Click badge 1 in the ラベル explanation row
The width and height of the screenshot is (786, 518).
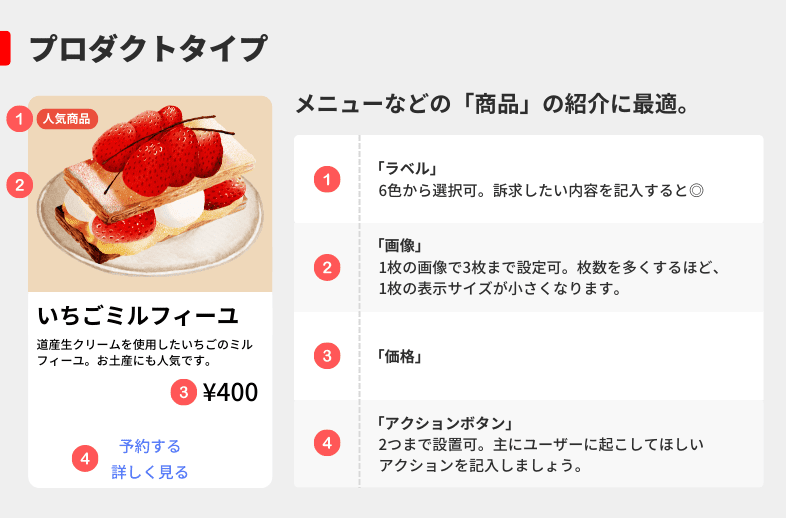[x=327, y=180]
